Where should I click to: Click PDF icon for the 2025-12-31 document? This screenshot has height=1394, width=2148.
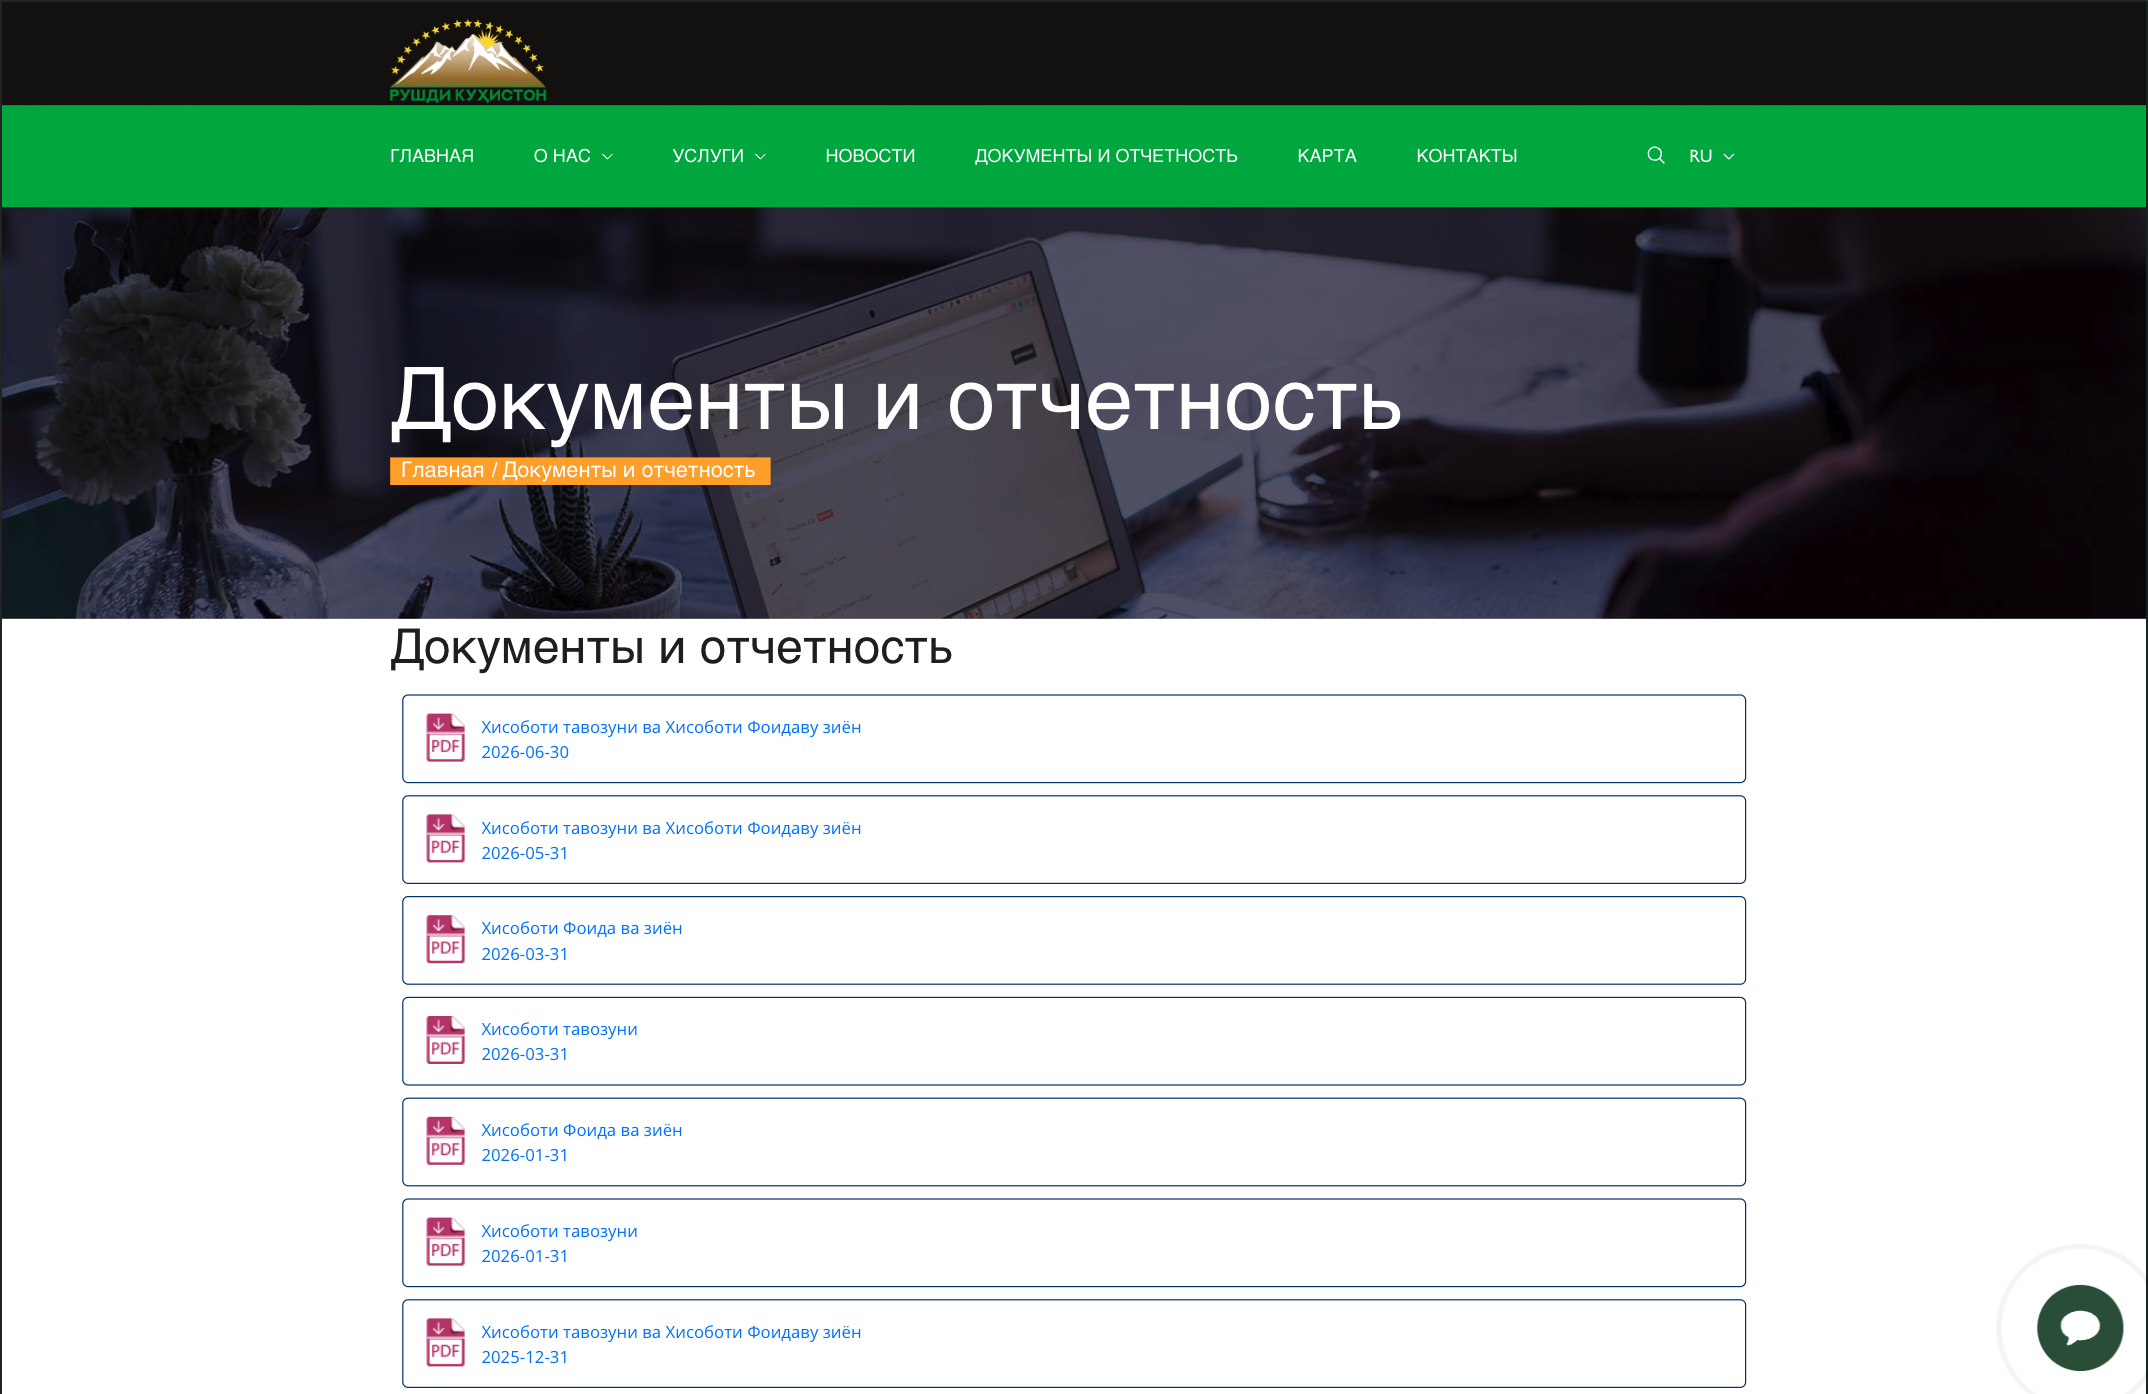click(x=445, y=1343)
